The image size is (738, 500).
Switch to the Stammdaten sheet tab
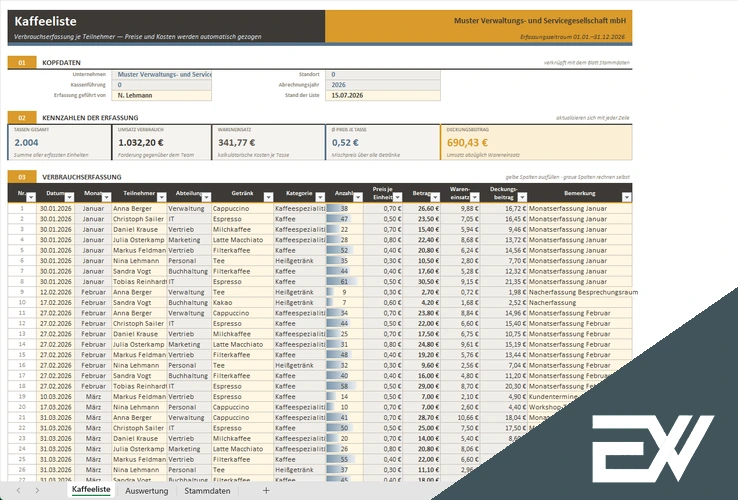pyautogui.click(x=207, y=491)
